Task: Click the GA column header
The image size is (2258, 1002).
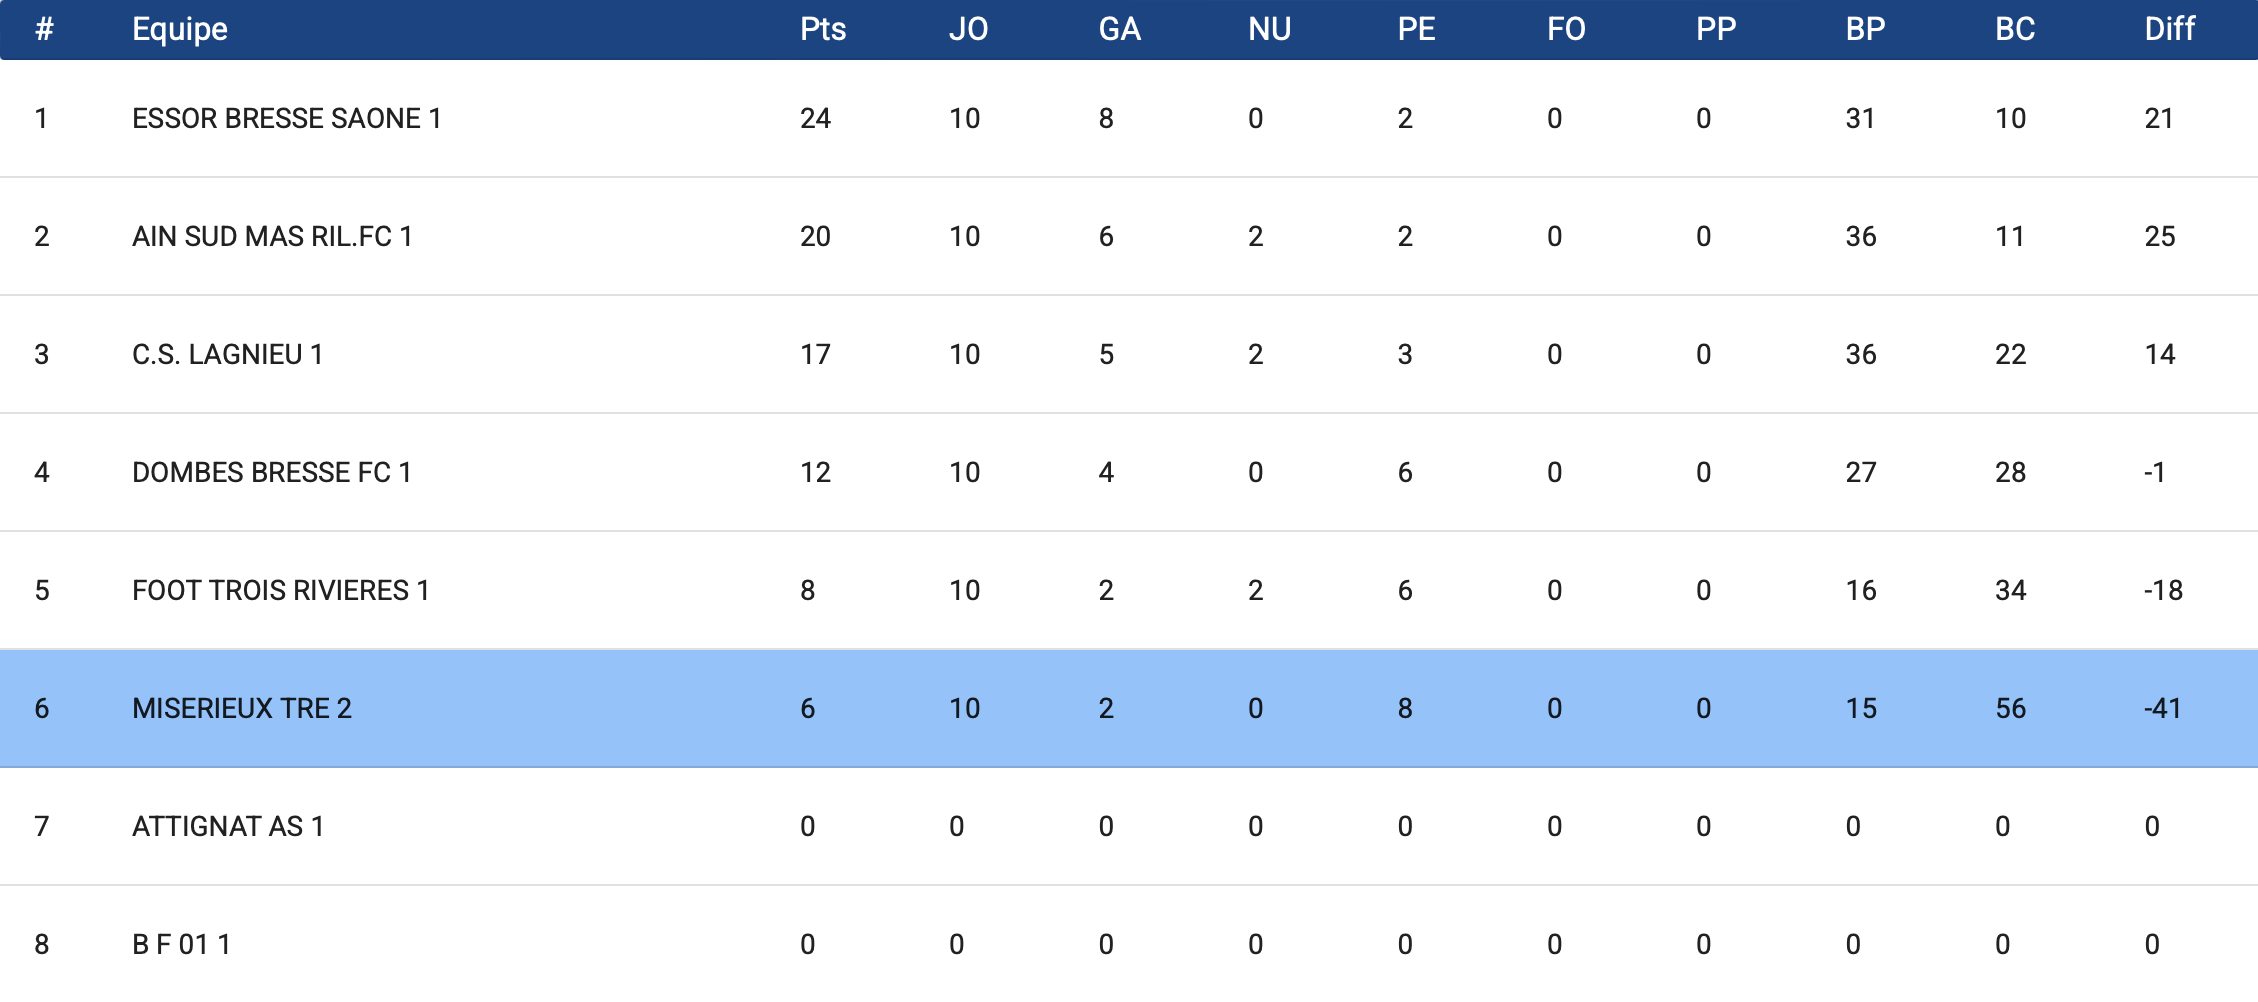Action: 1119,29
